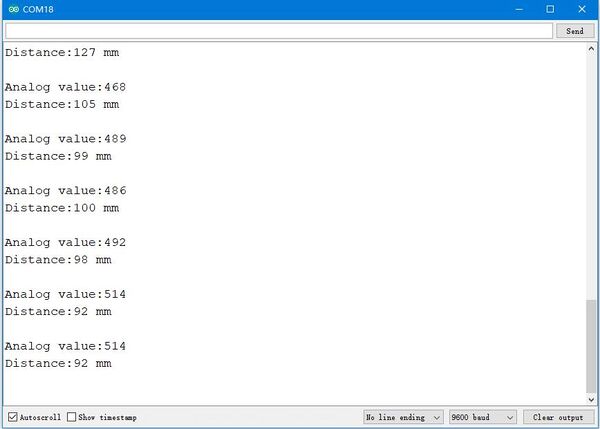Viewport: 600px width, 429px height.
Task: Click the 'Distance:127 mm' line
Action: click(x=62, y=52)
